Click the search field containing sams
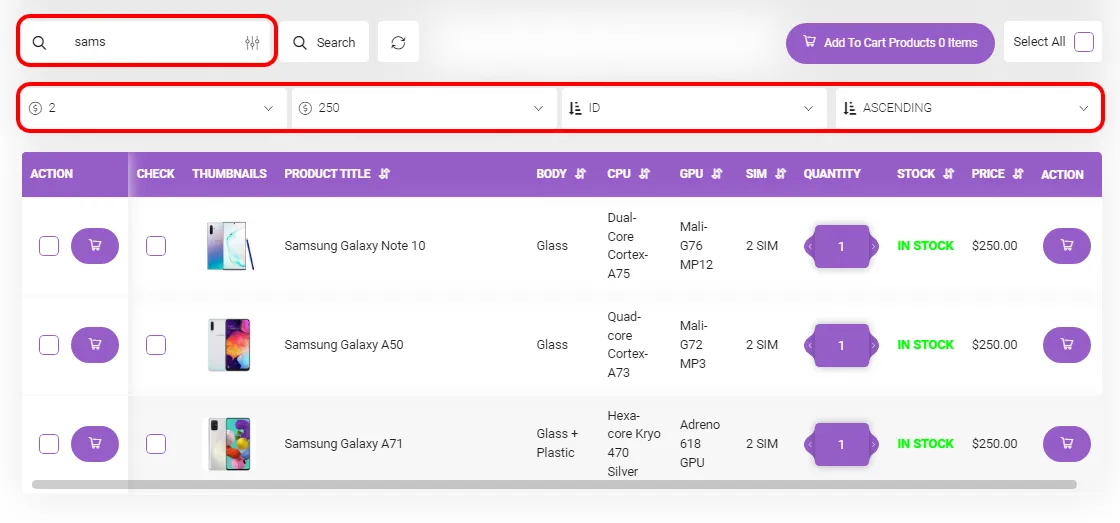 tap(146, 42)
